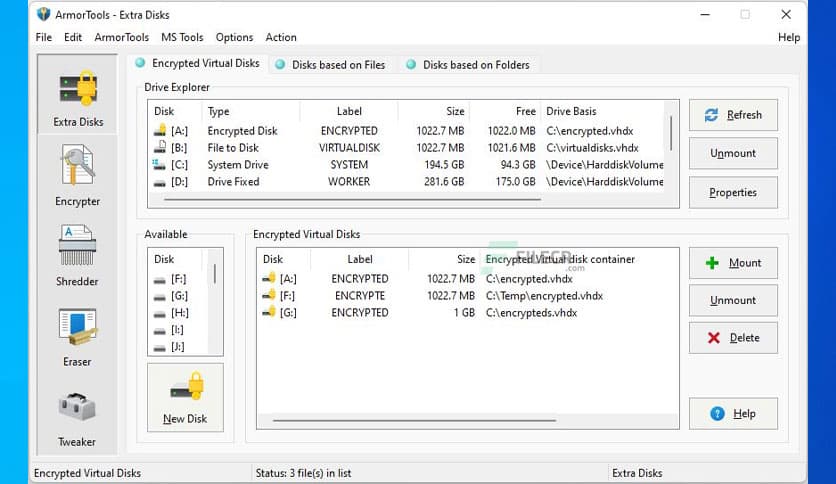Select the [C:] System Drive icon
The image size is (836, 484).
(159, 164)
